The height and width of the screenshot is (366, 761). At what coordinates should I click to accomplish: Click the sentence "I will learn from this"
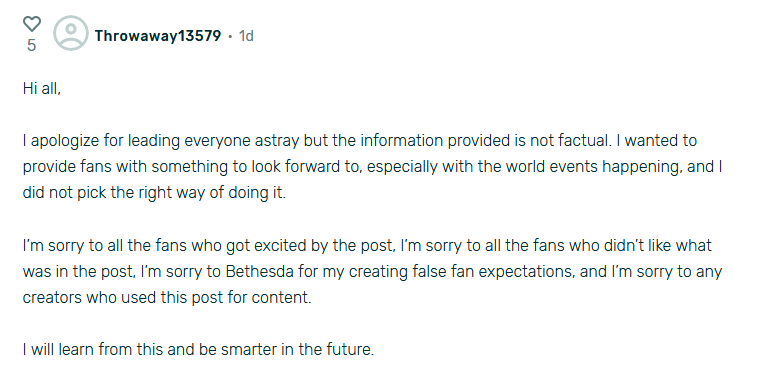pyautogui.click(x=199, y=349)
